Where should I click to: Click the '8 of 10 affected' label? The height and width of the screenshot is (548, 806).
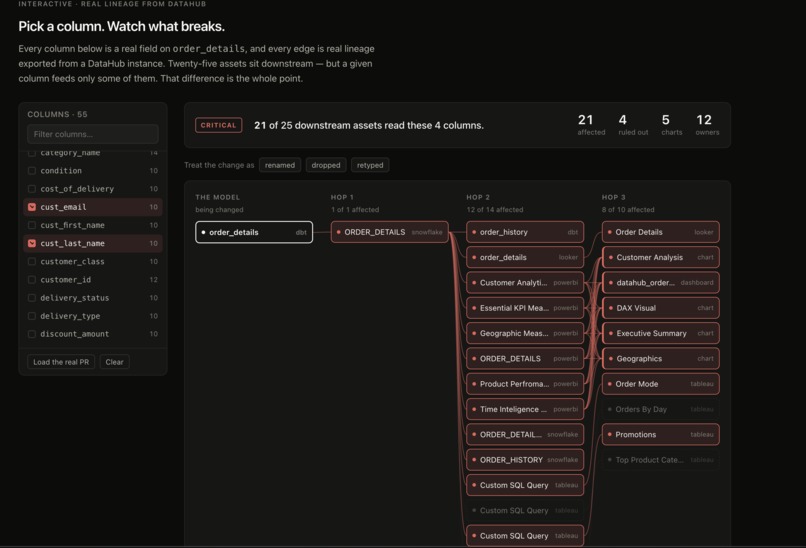628,210
